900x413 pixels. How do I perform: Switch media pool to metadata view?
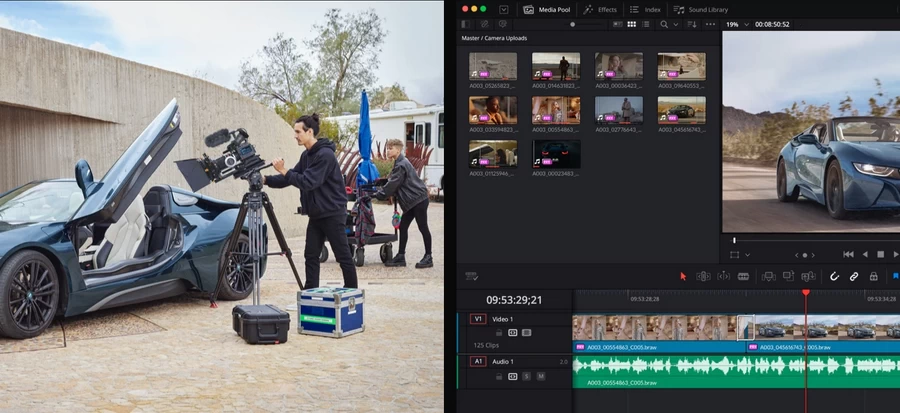pyautogui.click(x=618, y=24)
